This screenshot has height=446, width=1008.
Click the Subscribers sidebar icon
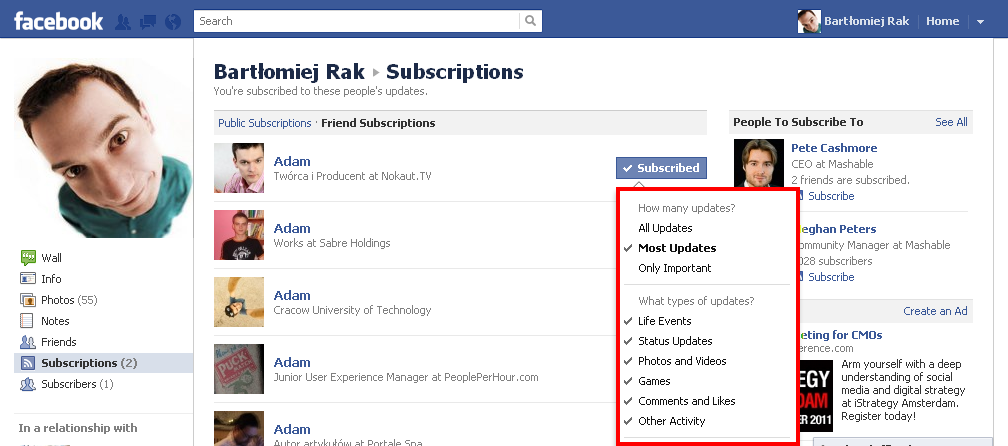coord(28,384)
